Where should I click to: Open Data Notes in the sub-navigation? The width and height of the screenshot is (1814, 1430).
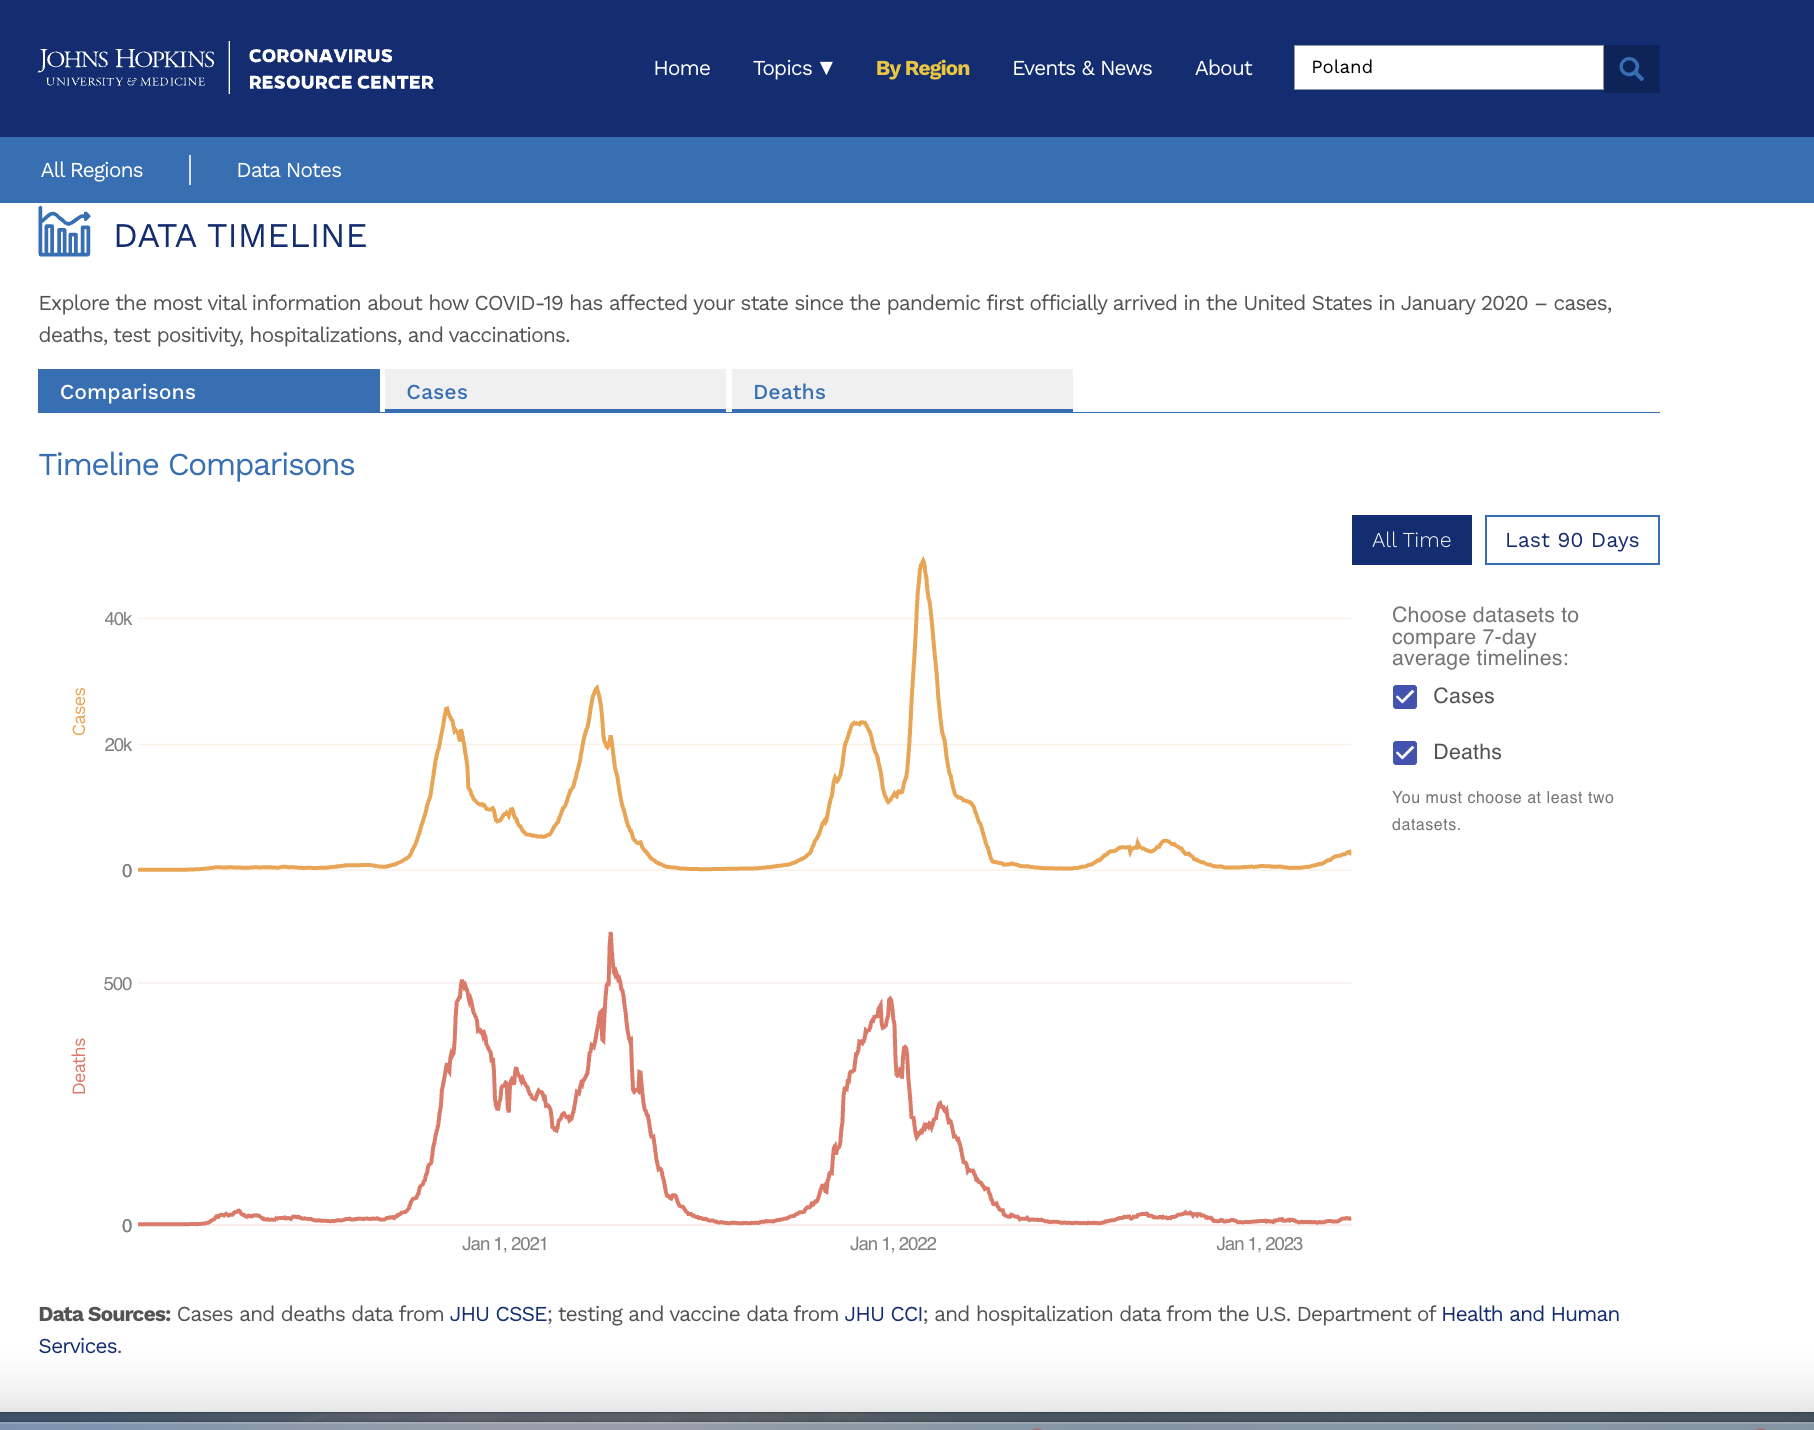[289, 170]
